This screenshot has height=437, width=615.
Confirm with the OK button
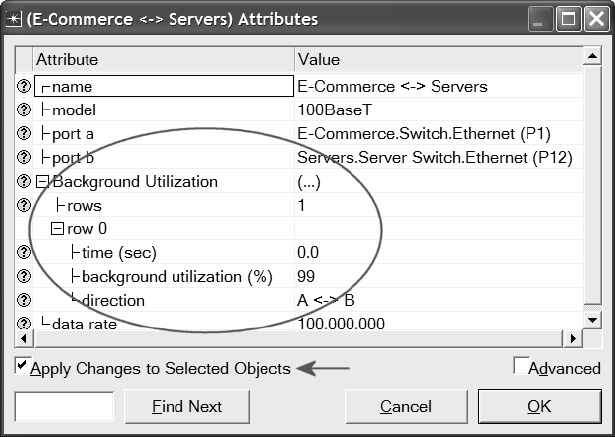[x=539, y=406]
